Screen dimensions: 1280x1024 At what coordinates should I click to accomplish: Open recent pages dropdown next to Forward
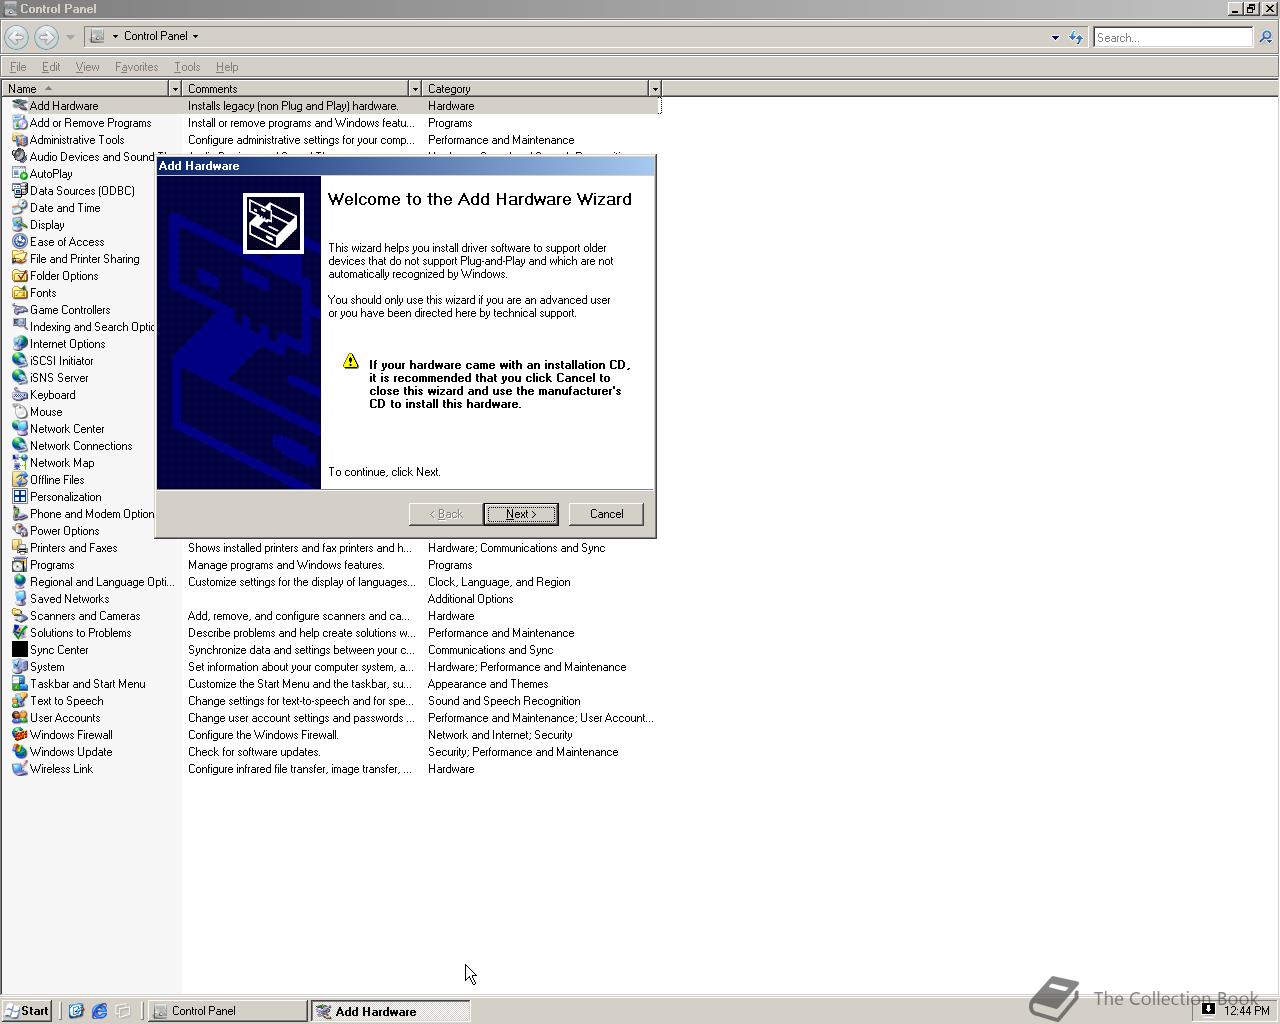tap(70, 37)
